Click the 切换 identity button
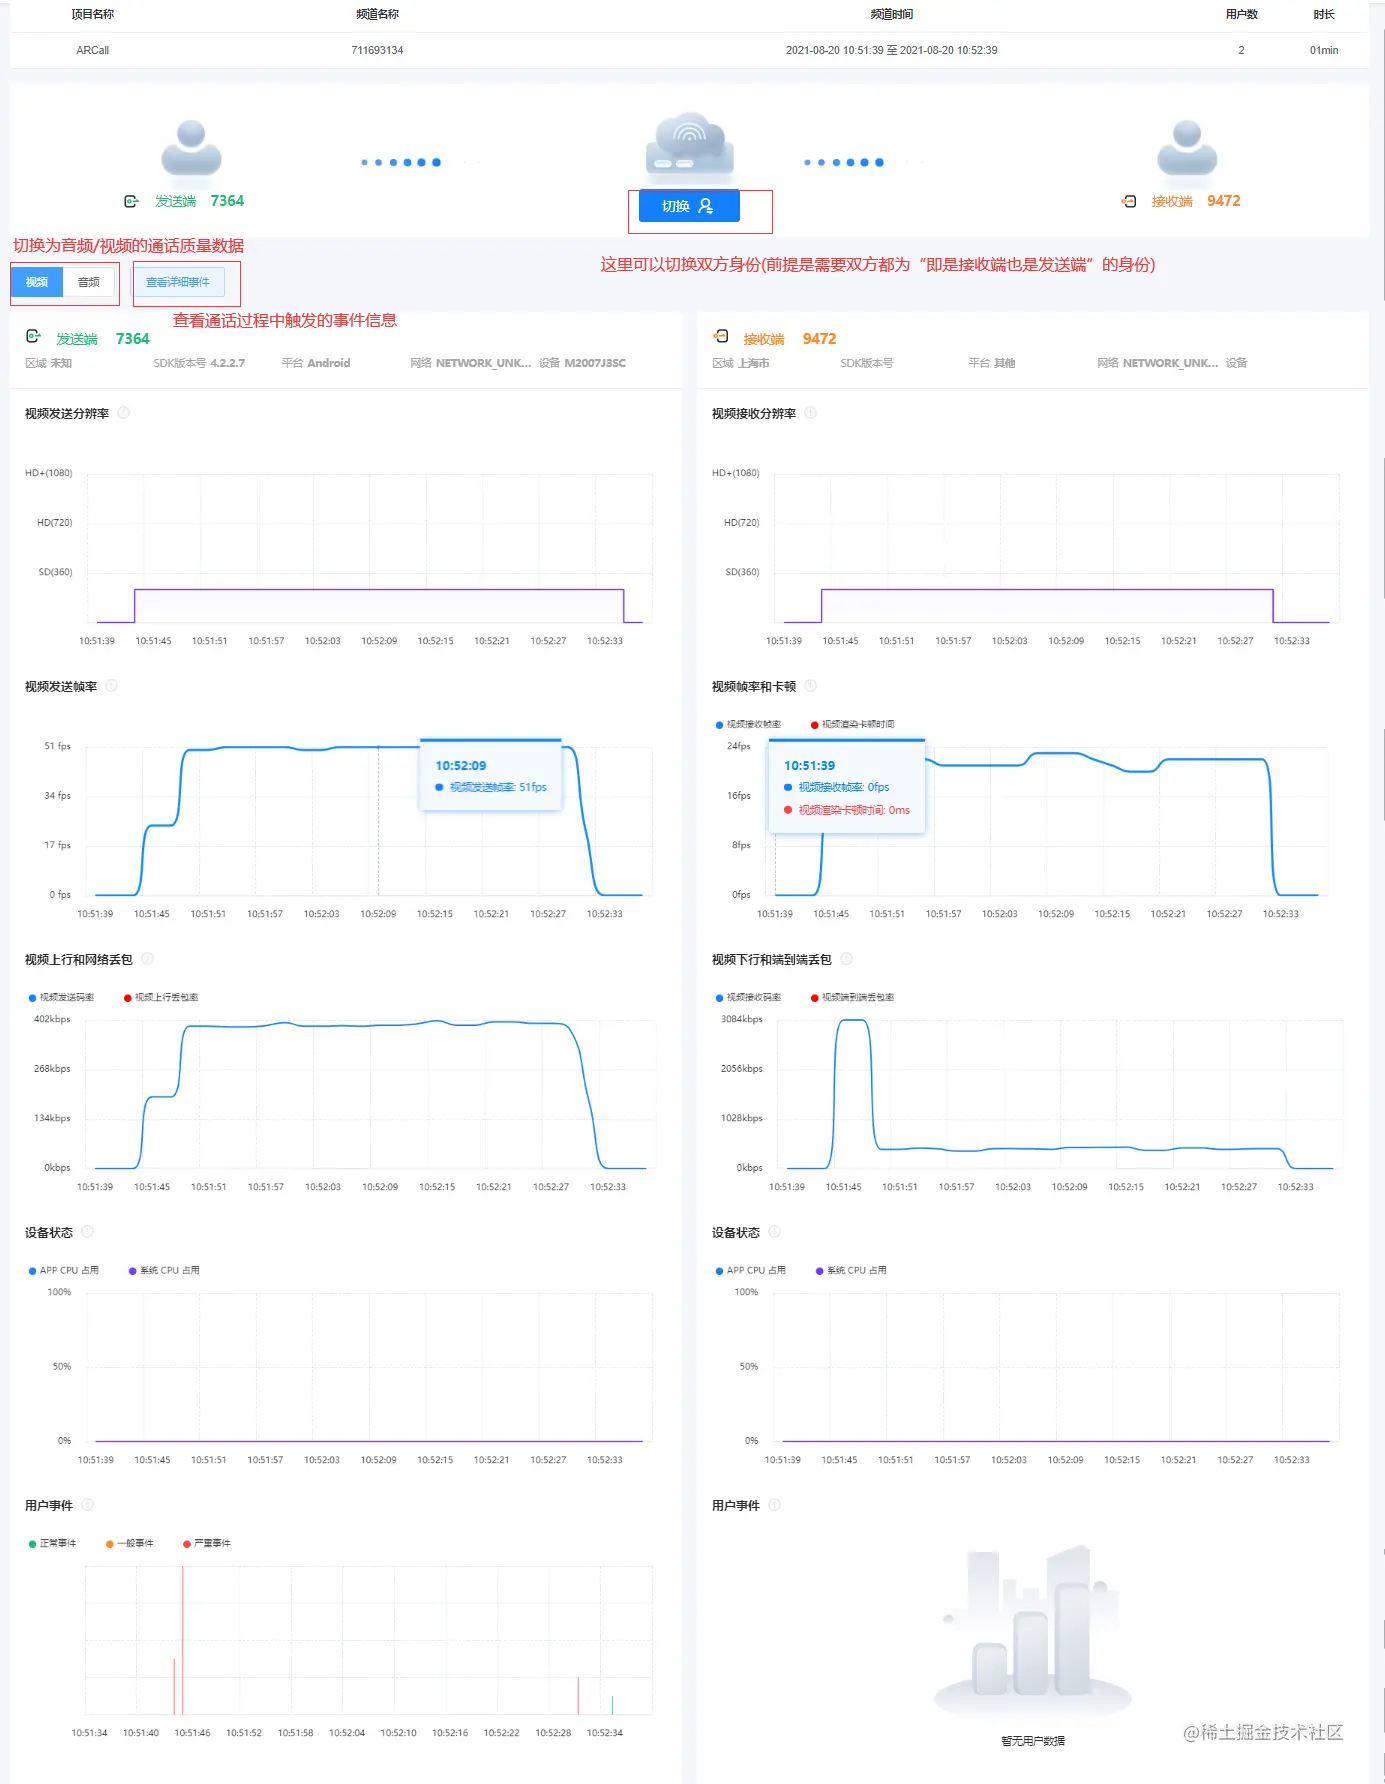Image resolution: width=1385 pixels, height=1784 pixels. 689,206
